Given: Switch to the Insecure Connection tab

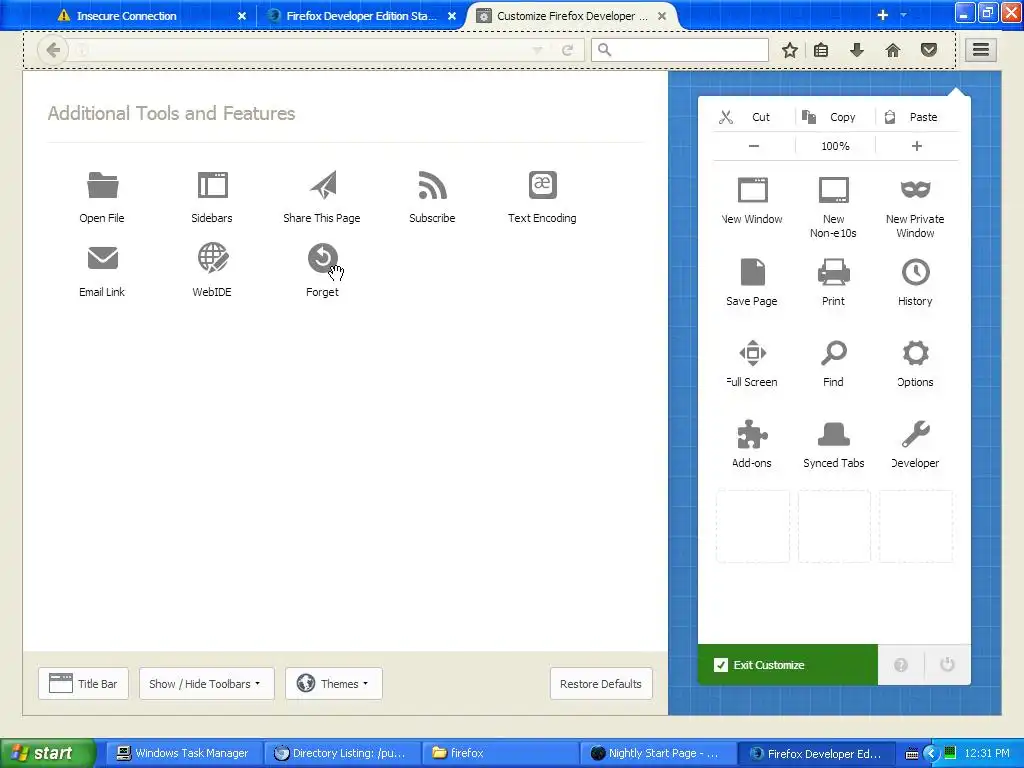Looking at the screenshot, I should point(148,16).
